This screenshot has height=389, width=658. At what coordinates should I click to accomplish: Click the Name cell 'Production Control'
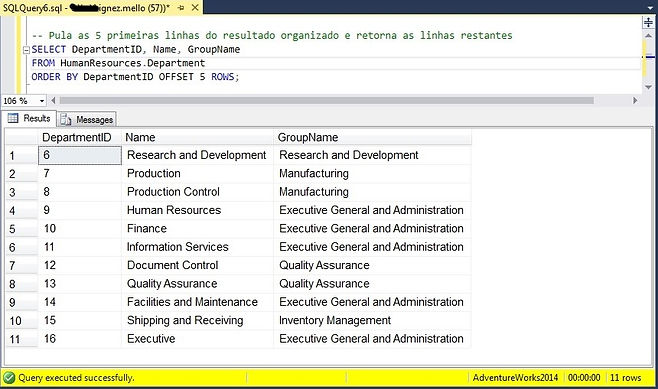197,192
